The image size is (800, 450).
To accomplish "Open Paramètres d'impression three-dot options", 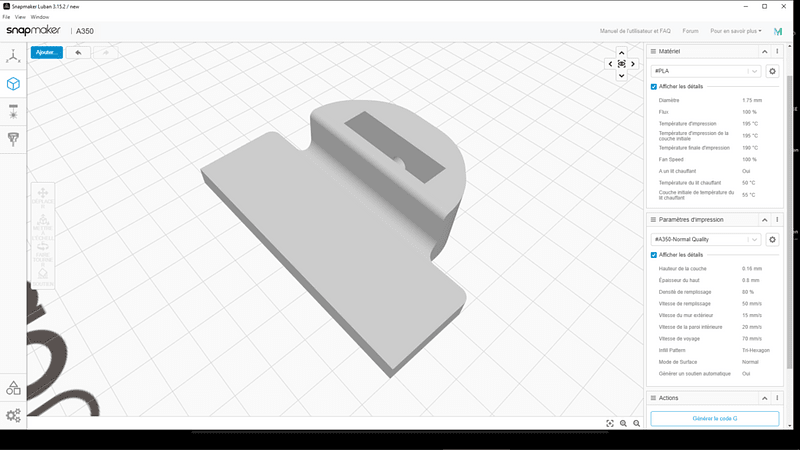I will tap(777, 219).
